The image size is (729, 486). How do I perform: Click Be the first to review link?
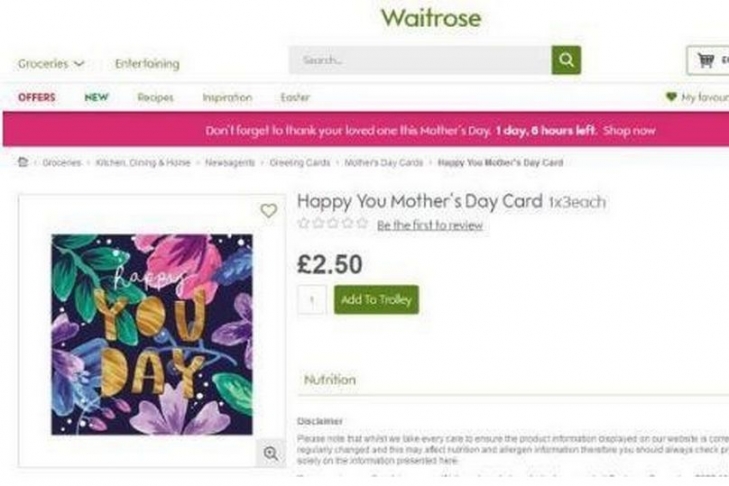[x=429, y=226]
